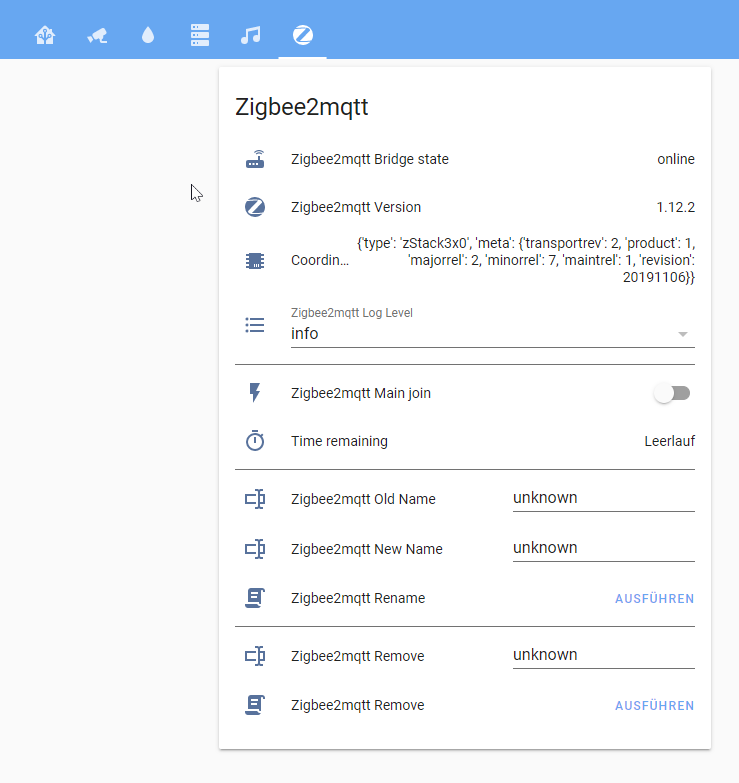739x783 pixels.
Task: Click the New Name text-field icon
Action: (255, 549)
